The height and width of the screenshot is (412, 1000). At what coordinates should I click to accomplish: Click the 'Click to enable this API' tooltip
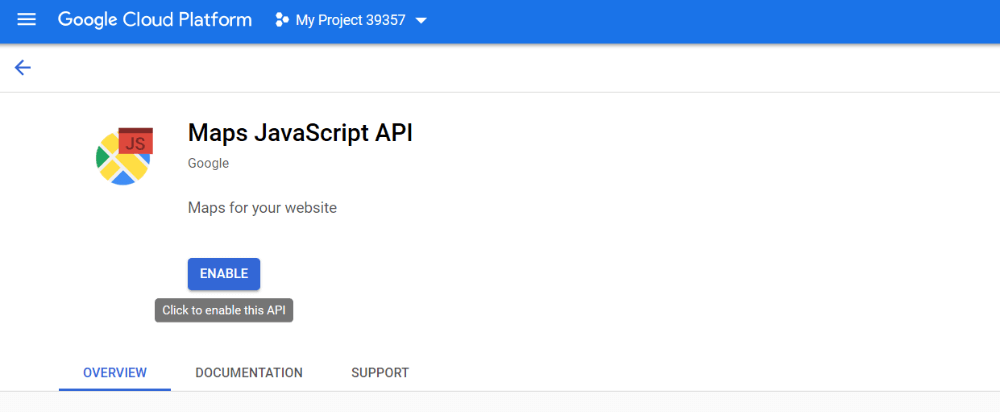point(224,311)
